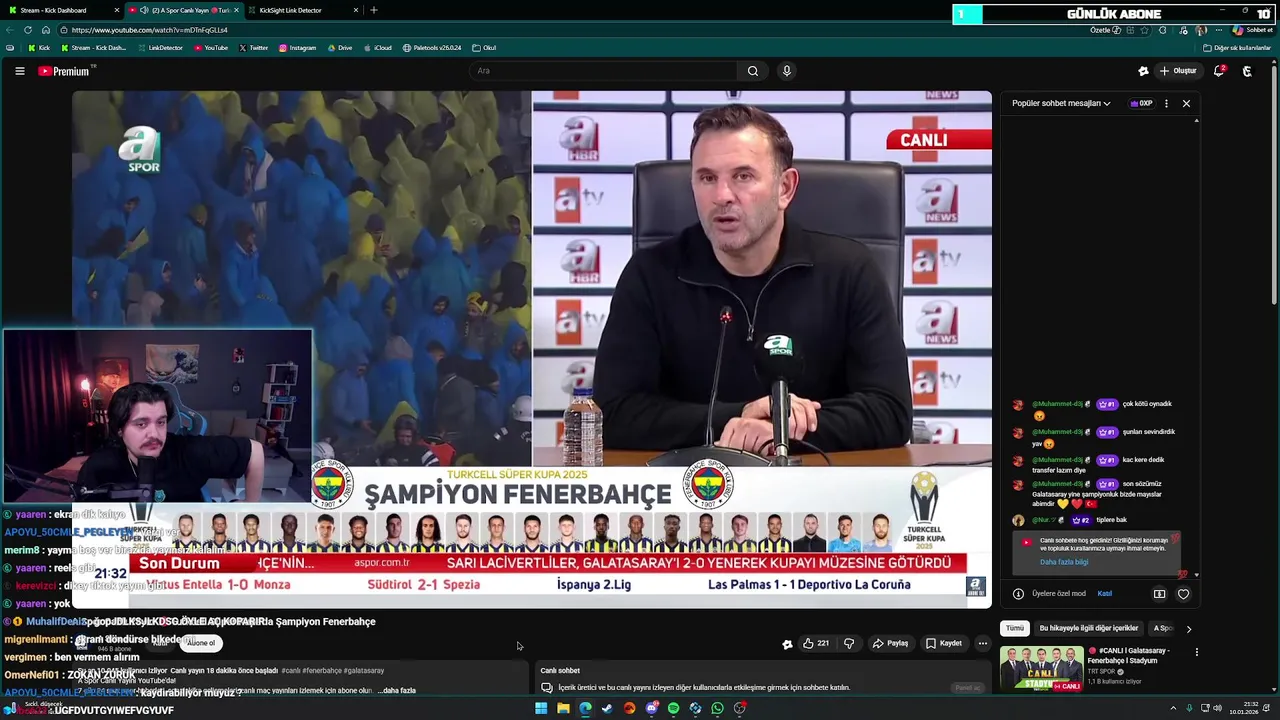The image size is (1280, 720).
Task: Open iCloud bookmark
Action: pos(377,48)
